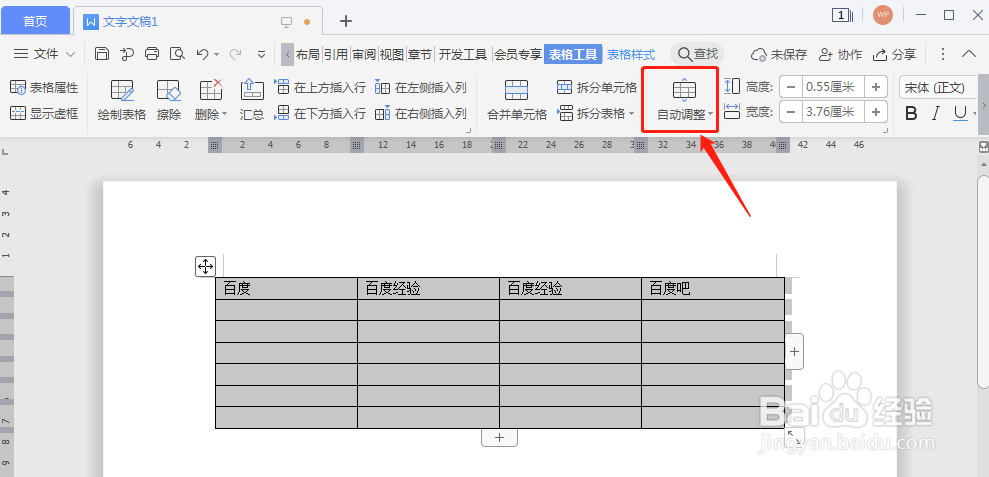Switch to Table Style (表格样式) tab
This screenshot has width=989, height=477.
click(631, 54)
